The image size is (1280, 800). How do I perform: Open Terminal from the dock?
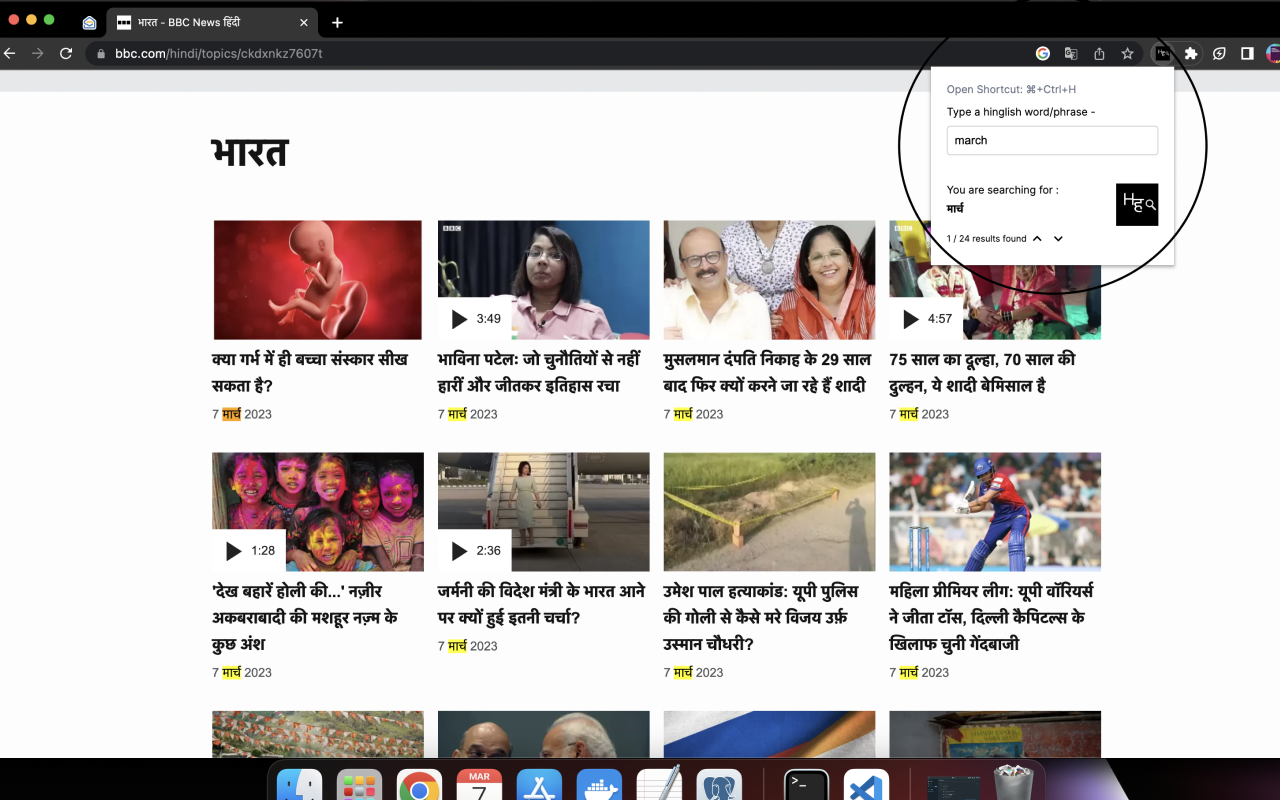tap(805, 784)
